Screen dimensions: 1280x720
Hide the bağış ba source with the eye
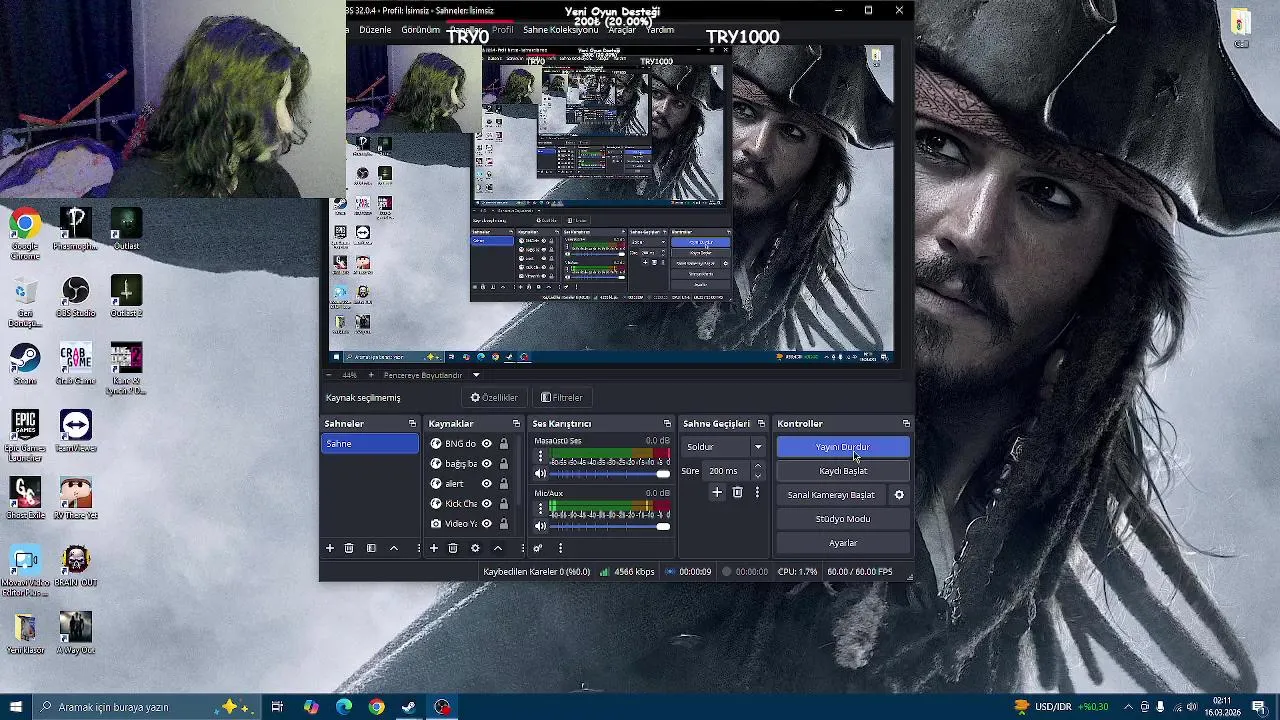point(487,464)
